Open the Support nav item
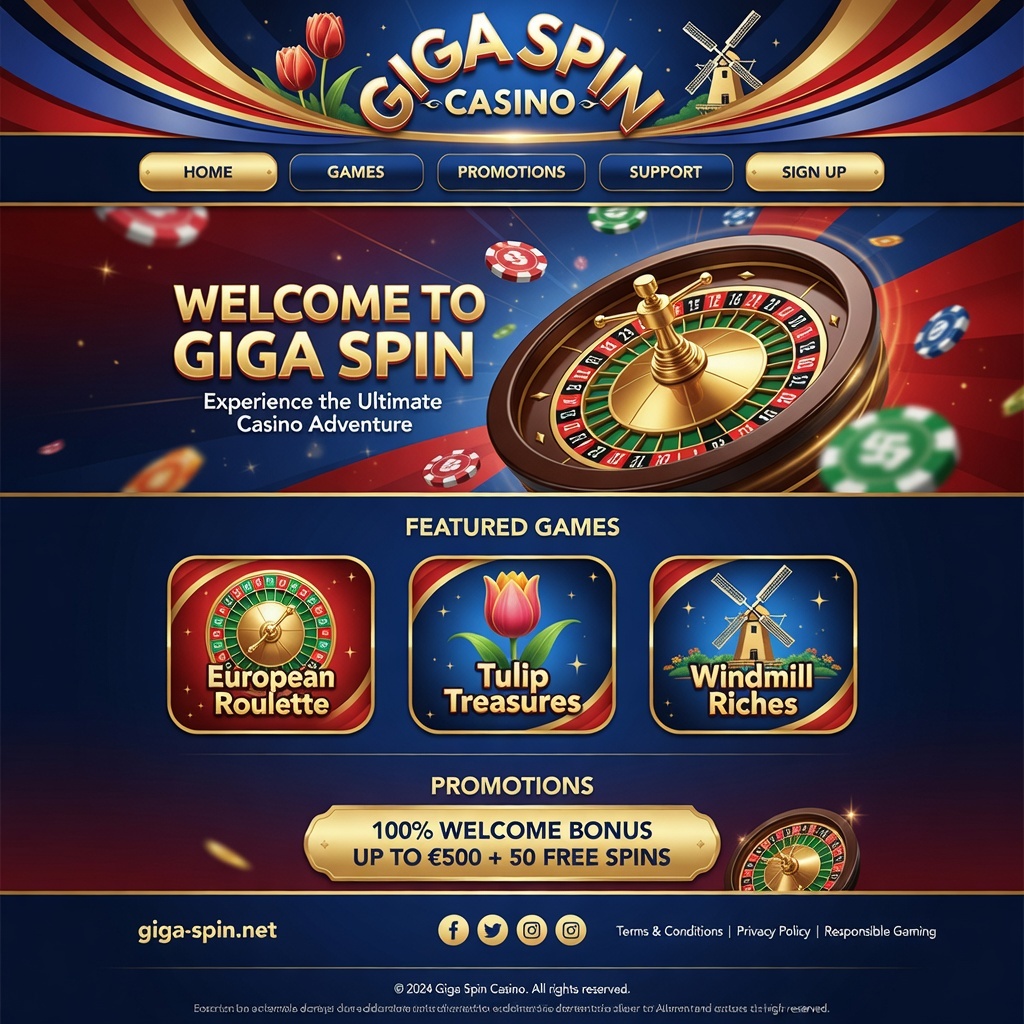This screenshot has width=1024, height=1024. pyautogui.click(x=665, y=172)
